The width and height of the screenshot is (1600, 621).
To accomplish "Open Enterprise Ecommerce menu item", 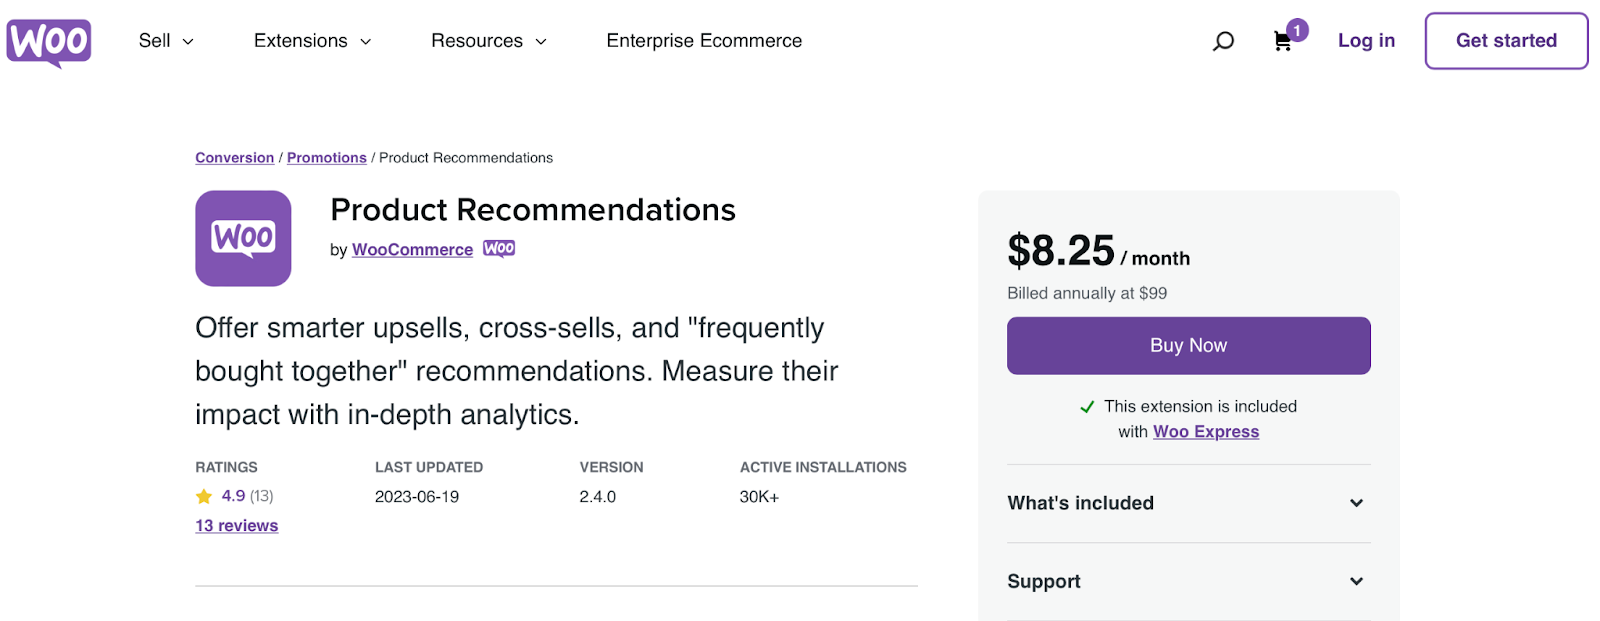I will point(704,41).
